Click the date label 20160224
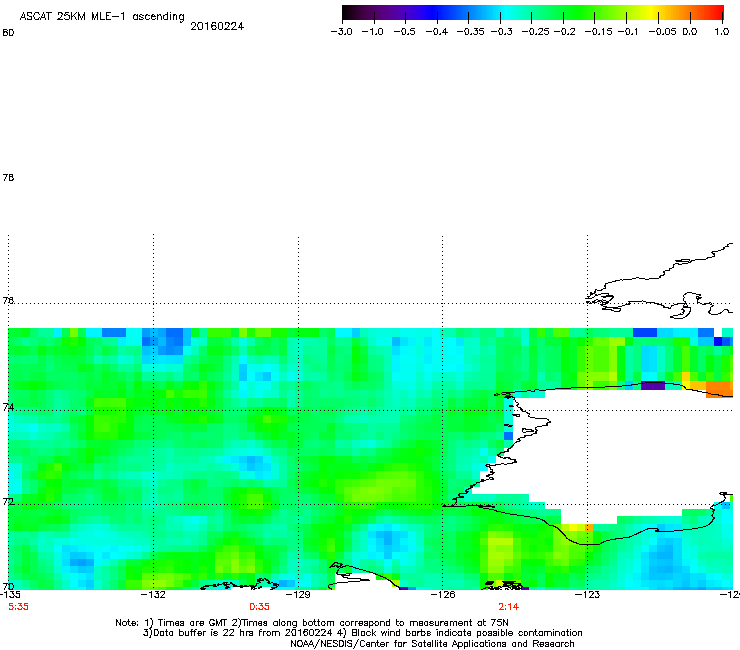Screen dimensions: 740x650 217,26
